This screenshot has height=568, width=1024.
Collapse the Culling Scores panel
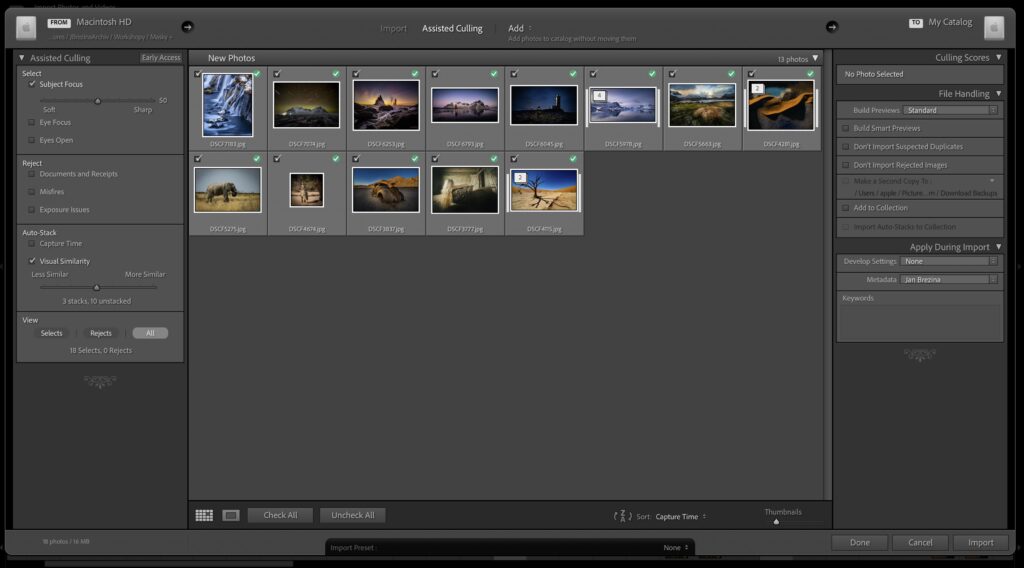(x=999, y=57)
